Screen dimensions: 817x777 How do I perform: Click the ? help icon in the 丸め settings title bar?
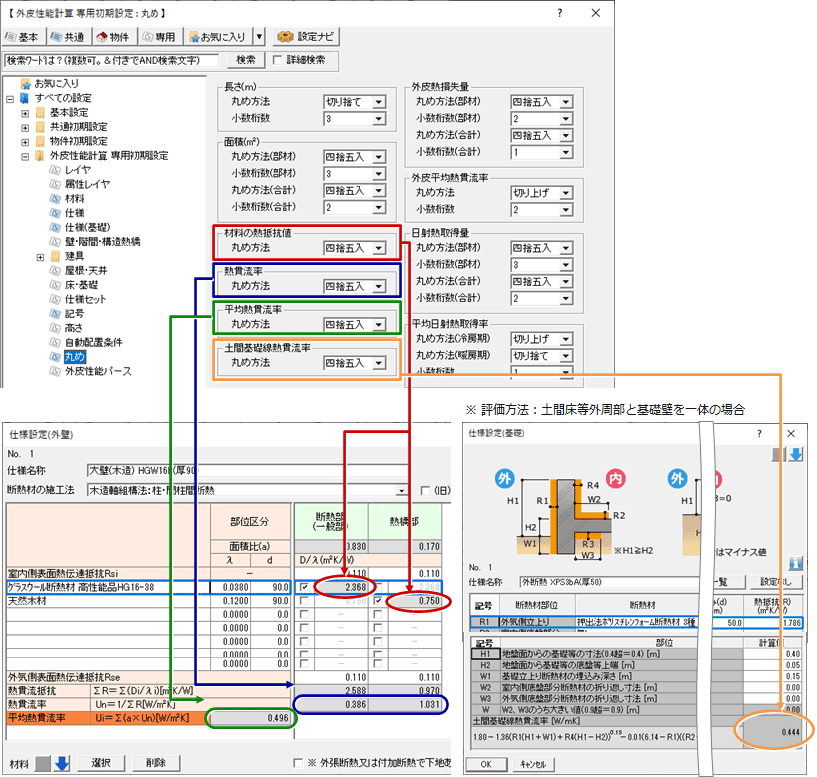(x=560, y=13)
